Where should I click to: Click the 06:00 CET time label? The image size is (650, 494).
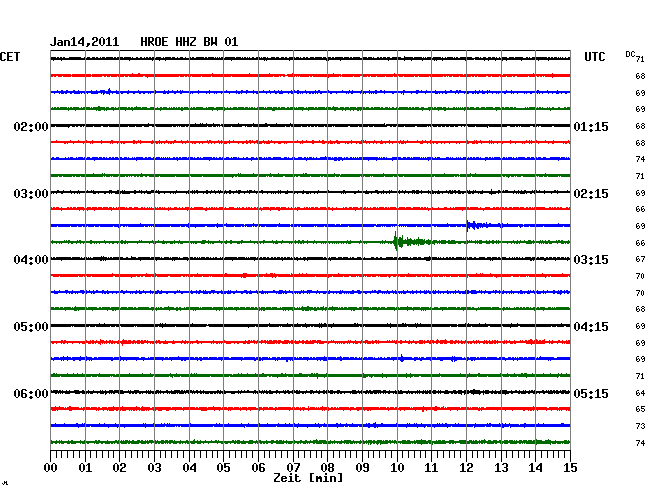click(31, 393)
